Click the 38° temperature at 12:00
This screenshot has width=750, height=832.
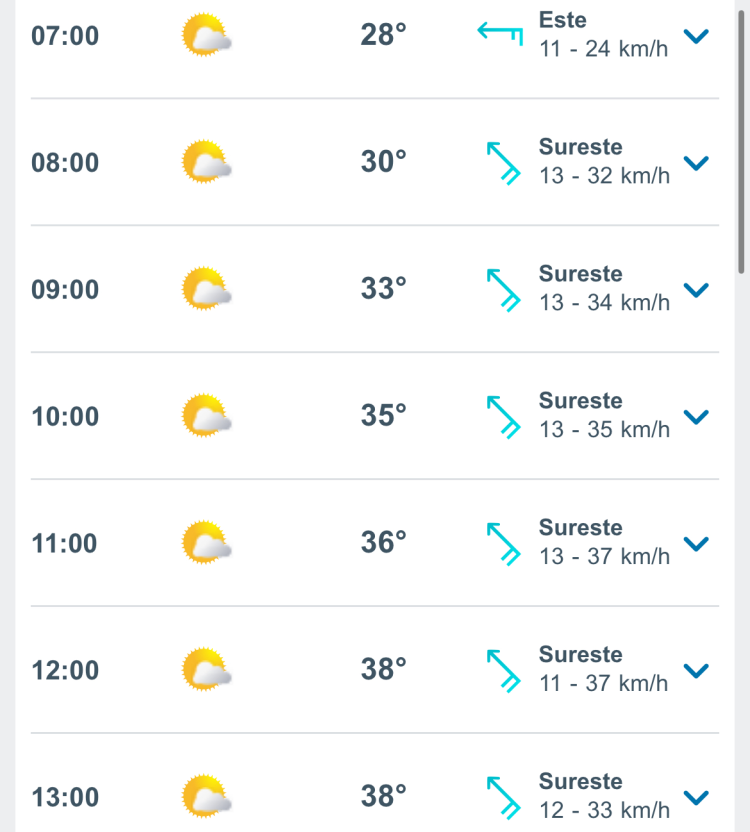tap(384, 669)
